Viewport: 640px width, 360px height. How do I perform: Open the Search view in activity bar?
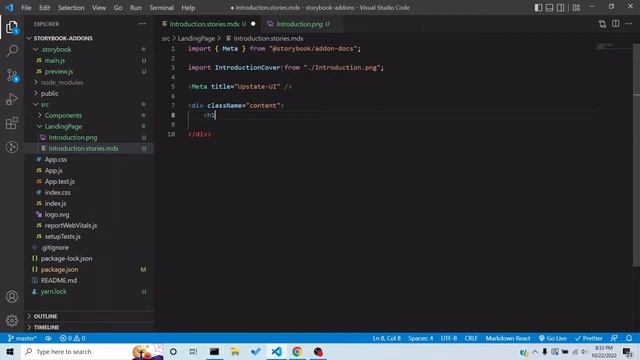pos(12,51)
